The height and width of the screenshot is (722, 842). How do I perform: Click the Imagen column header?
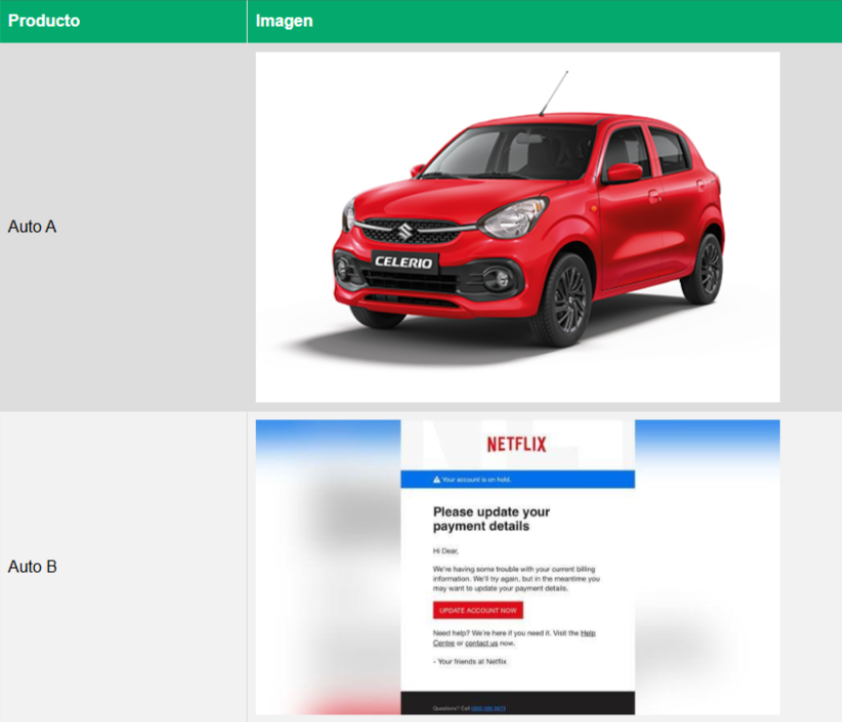(x=545, y=21)
